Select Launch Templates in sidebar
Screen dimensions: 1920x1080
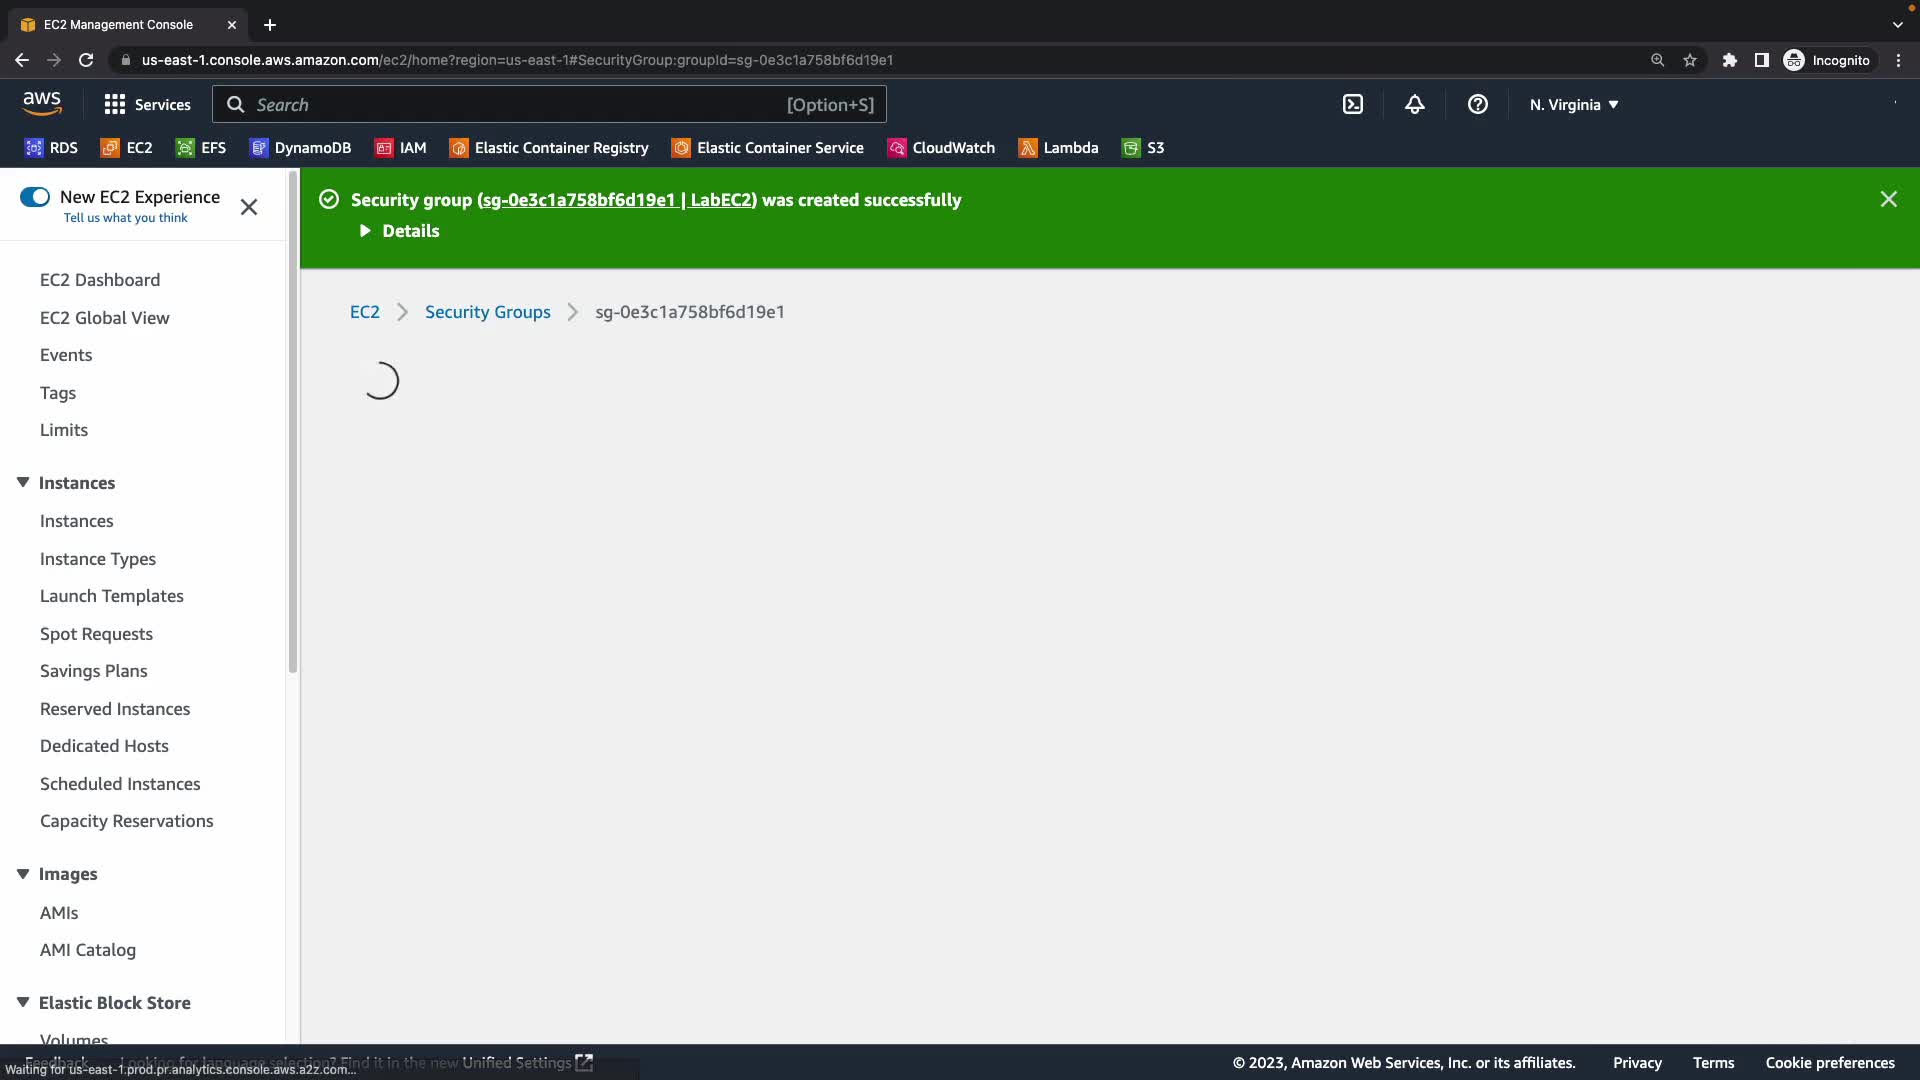[112, 596]
